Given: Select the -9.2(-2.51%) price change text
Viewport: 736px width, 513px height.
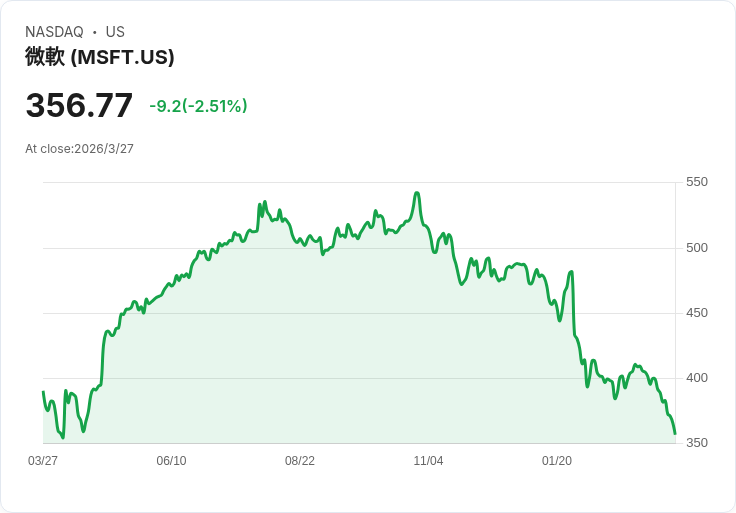Looking at the screenshot, I should pos(198,106).
